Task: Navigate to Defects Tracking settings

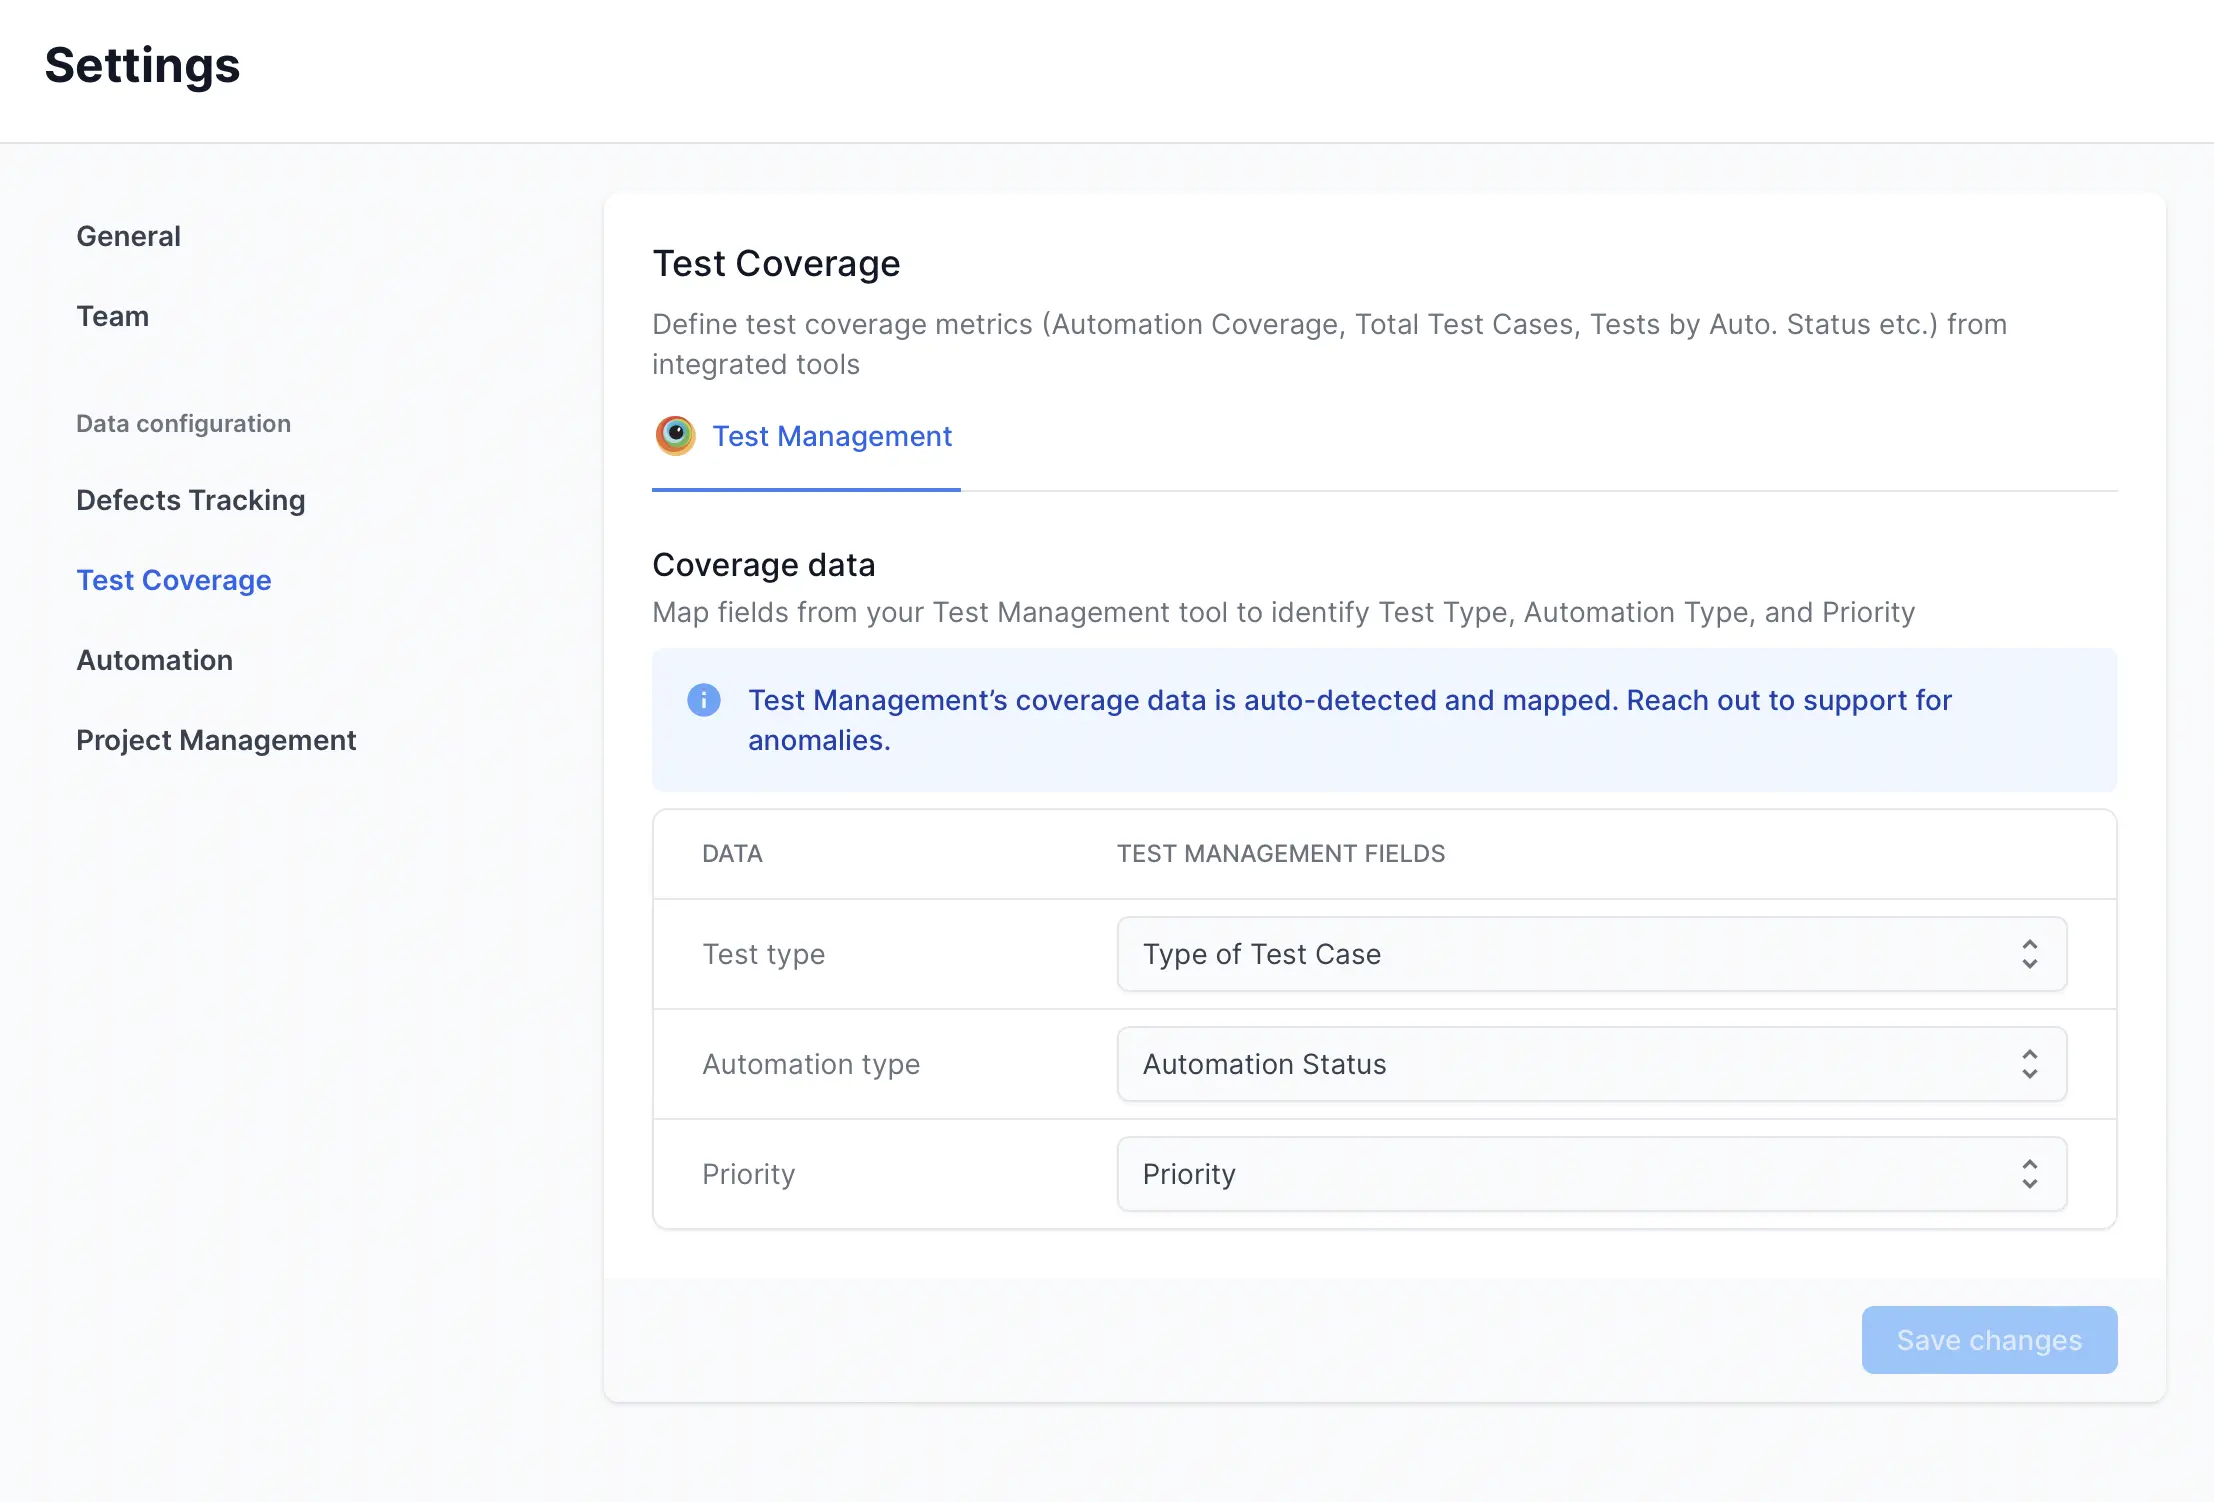Action: tap(190, 500)
